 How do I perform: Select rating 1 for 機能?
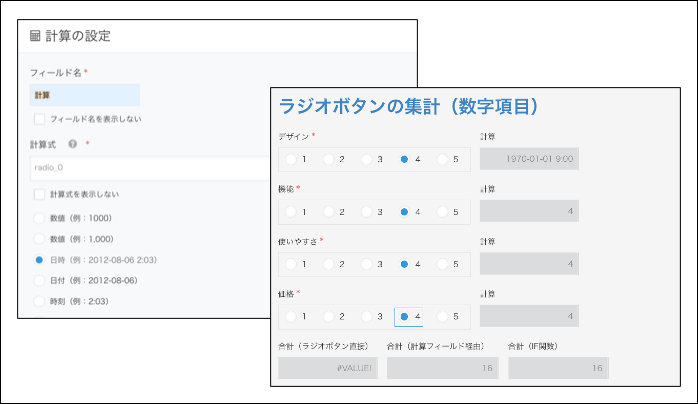pyautogui.click(x=291, y=212)
